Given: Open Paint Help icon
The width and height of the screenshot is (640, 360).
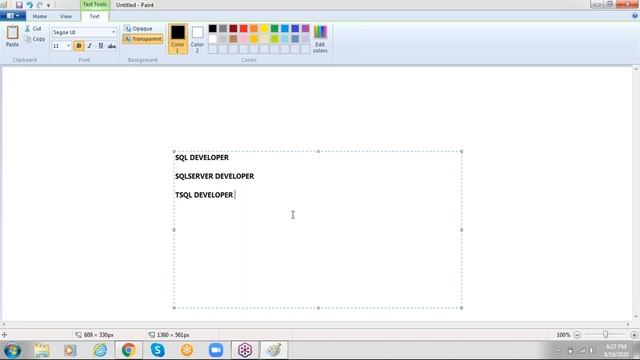Looking at the screenshot, I should 635,16.
